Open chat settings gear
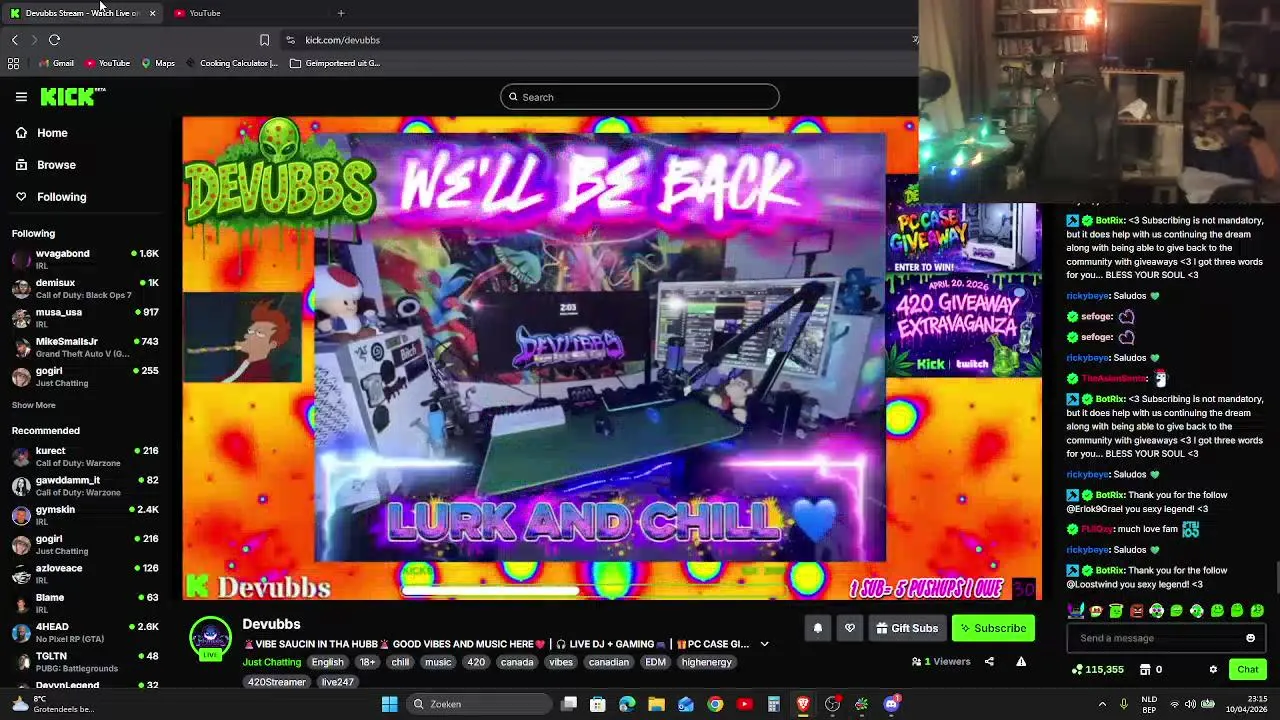 1213,669
